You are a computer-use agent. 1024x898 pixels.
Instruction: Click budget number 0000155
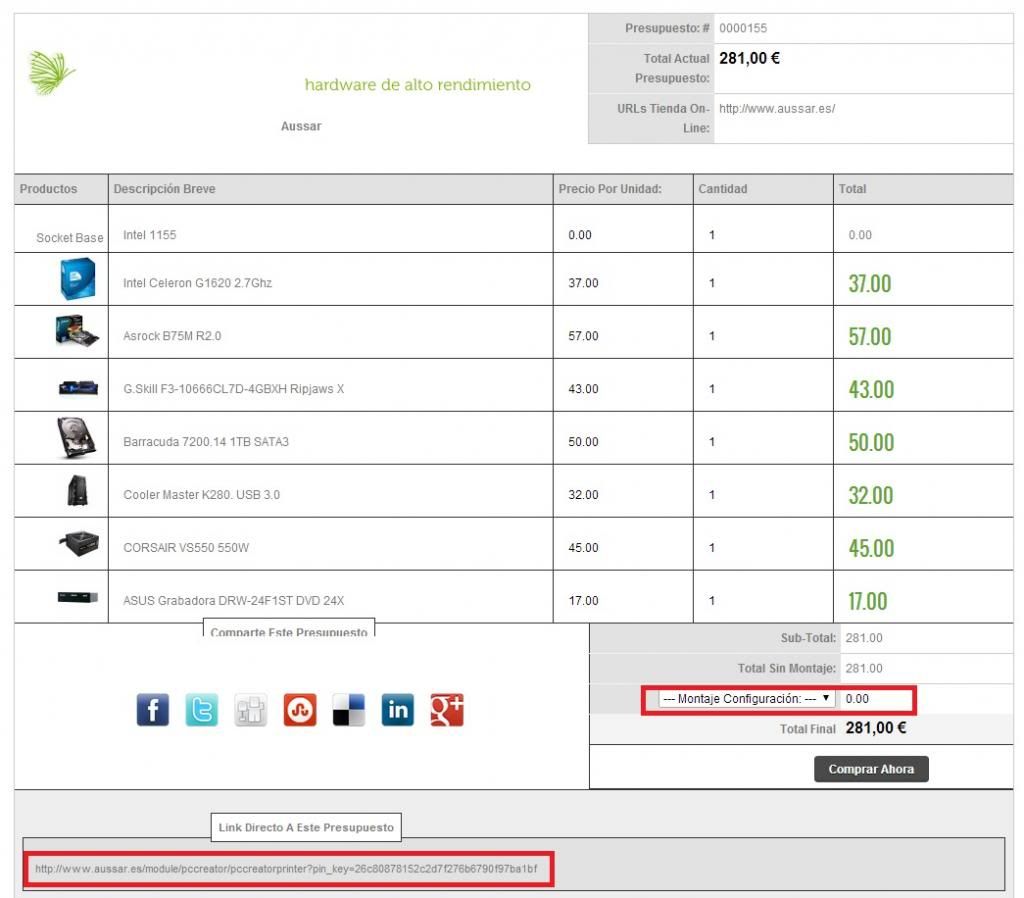tap(743, 28)
